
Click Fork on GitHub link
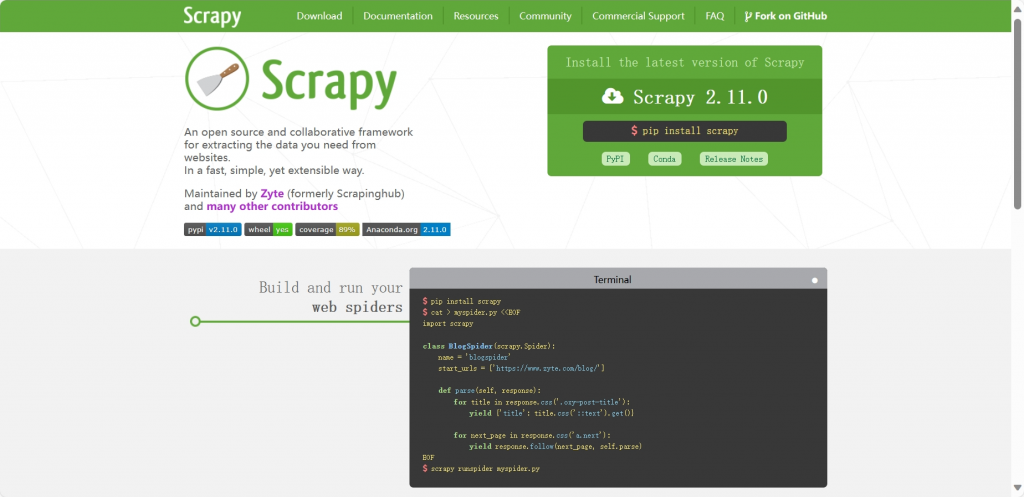(x=786, y=16)
